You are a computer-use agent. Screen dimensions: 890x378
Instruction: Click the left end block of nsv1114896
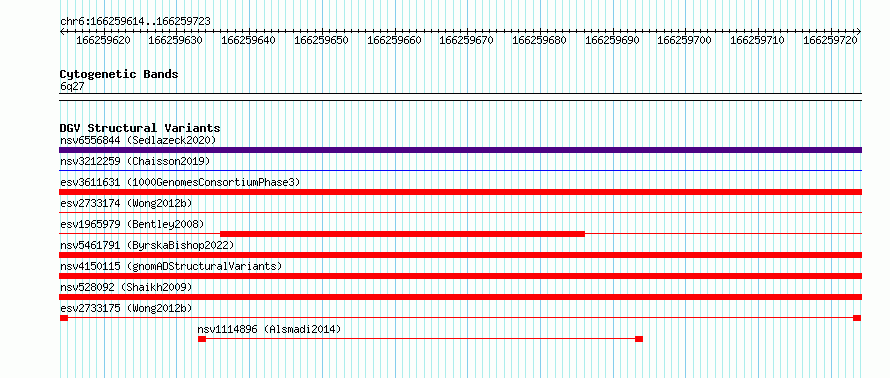click(x=201, y=339)
